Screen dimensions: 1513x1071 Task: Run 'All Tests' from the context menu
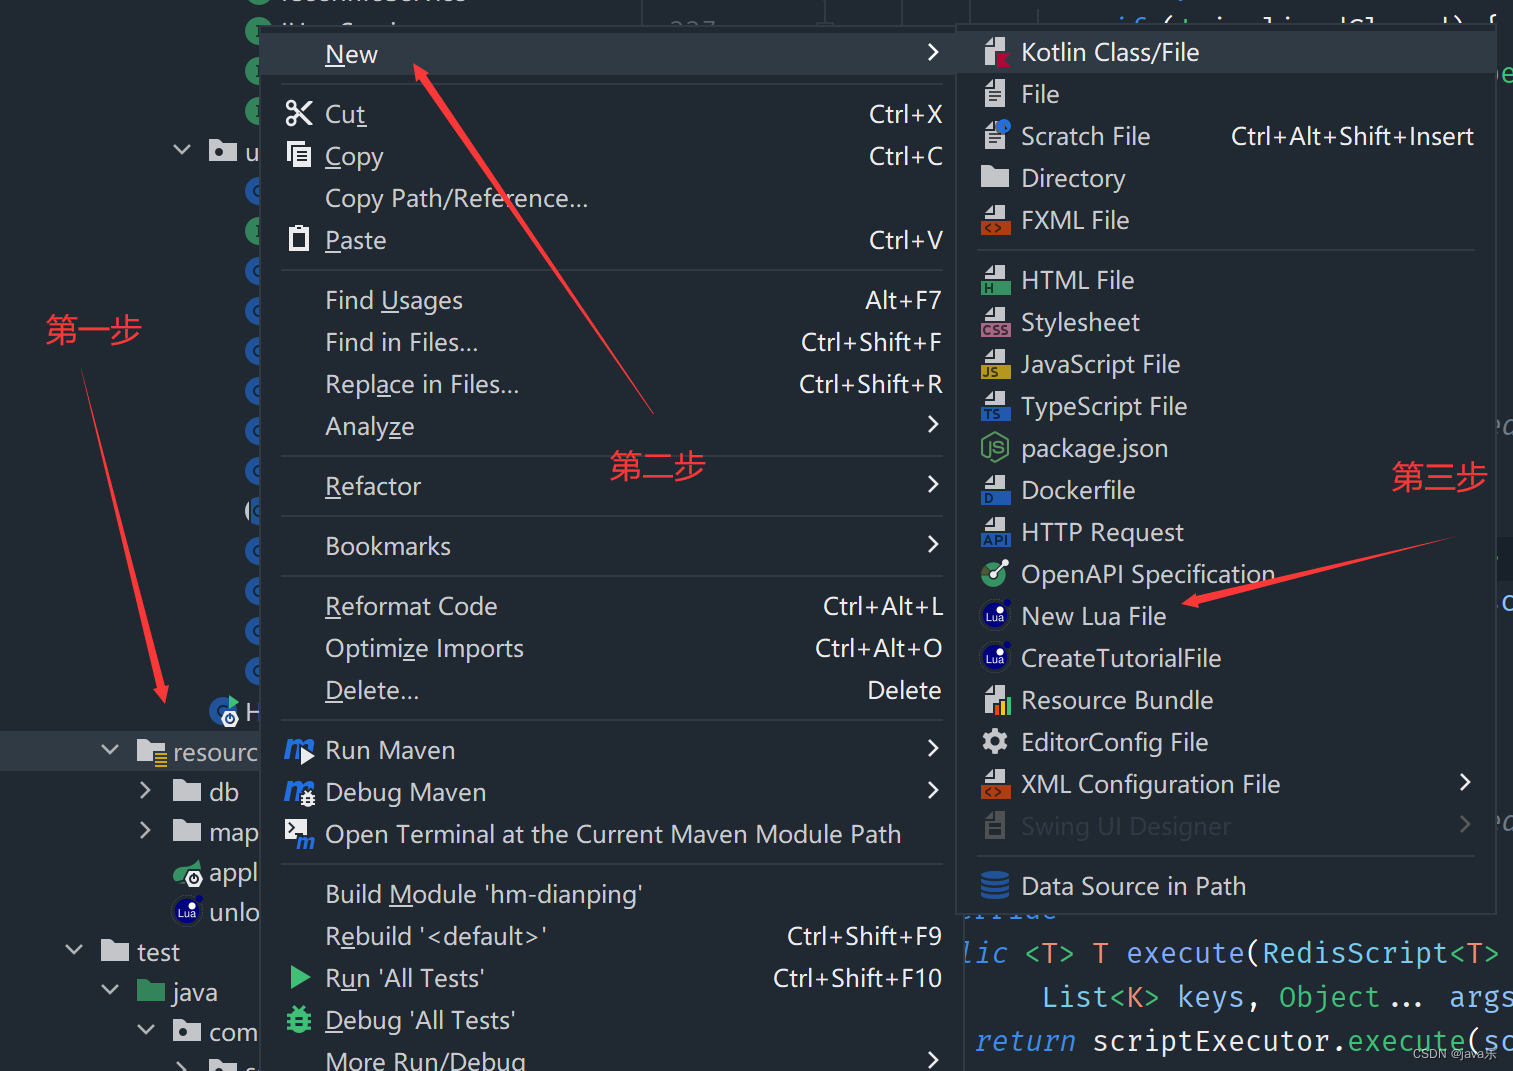point(404,977)
